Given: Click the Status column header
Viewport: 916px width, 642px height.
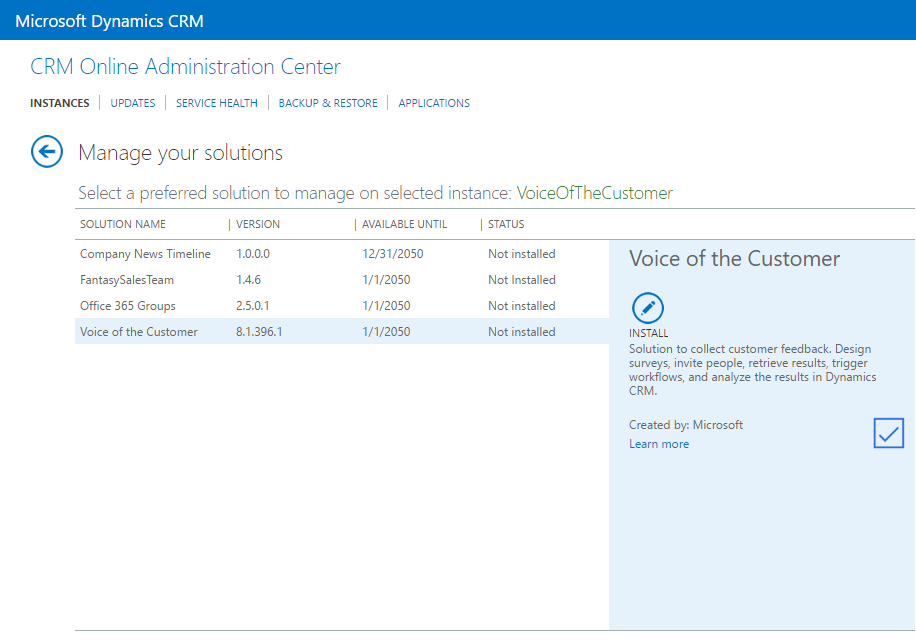Looking at the screenshot, I should click(506, 224).
